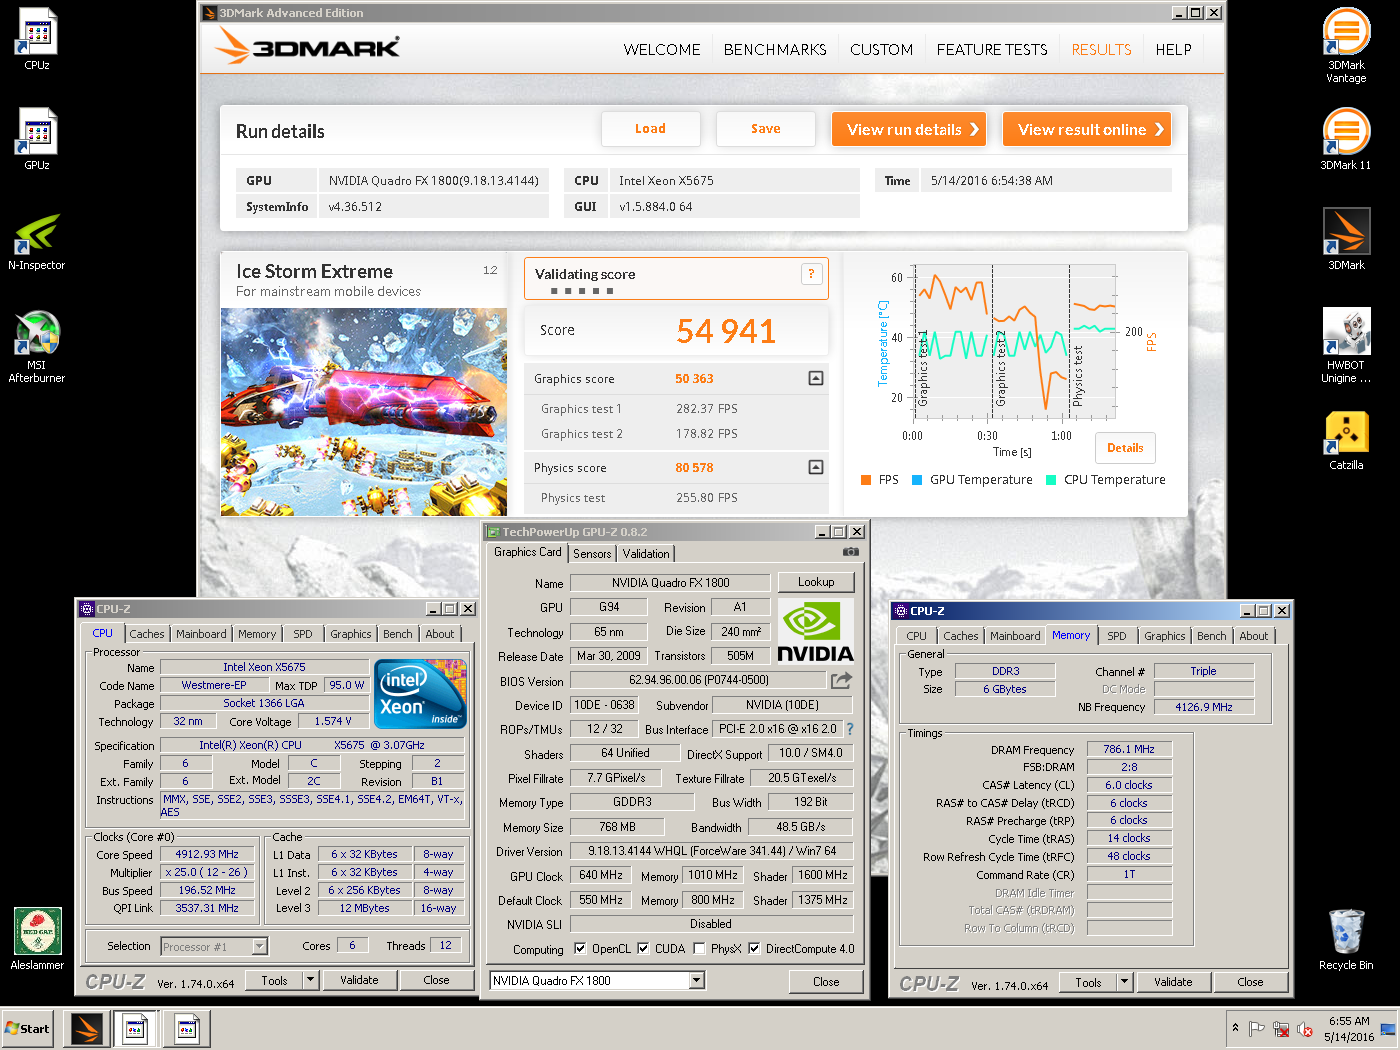The width and height of the screenshot is (1400, 1050).
Task: Click the Windows Start button
Action: (28, 1029)
